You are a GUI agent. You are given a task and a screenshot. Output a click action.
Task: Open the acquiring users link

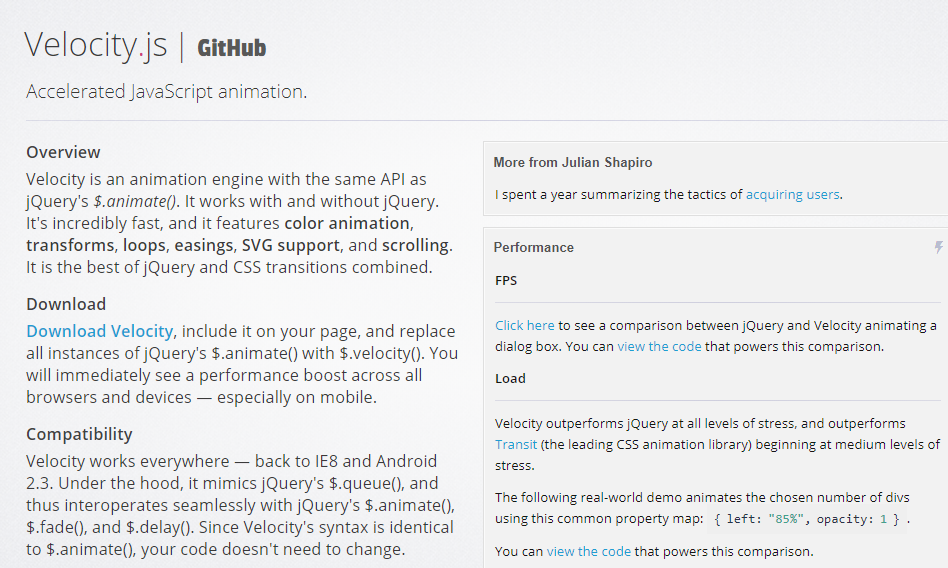793,194
